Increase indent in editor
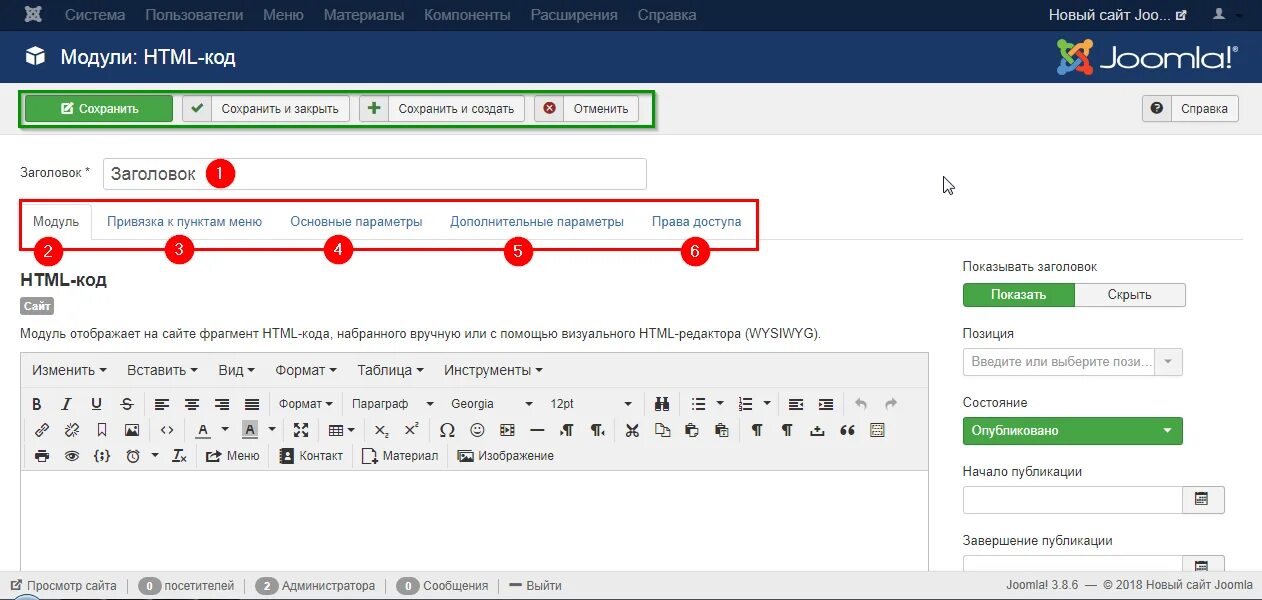This screenshot has height=600, width=1262. click(826, 404)
